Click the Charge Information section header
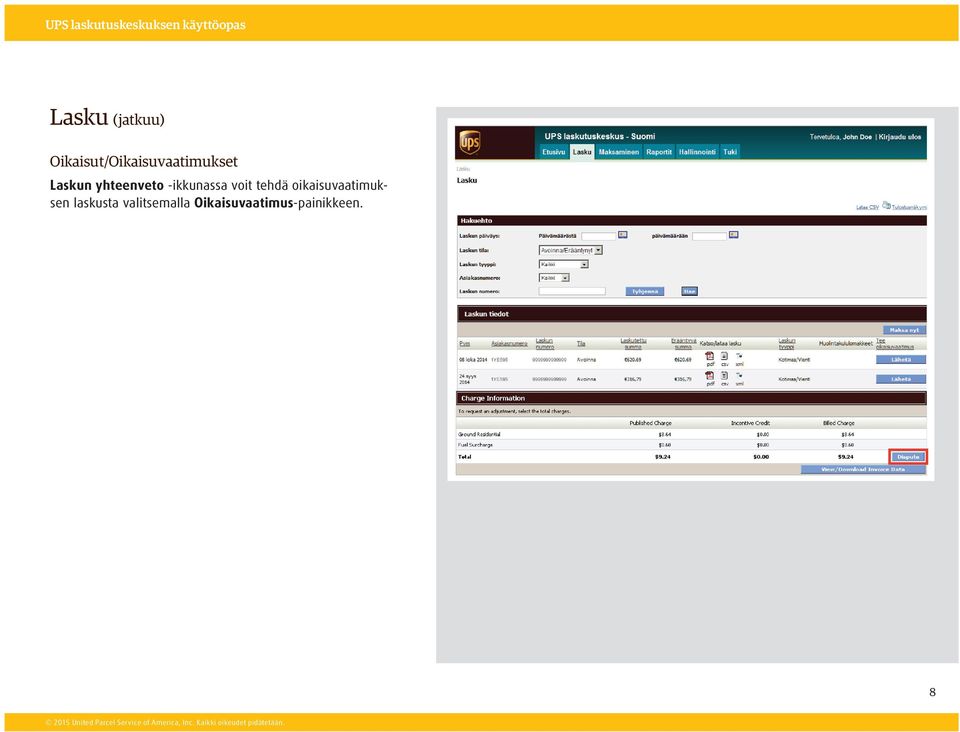 click(x=691, y=398)
